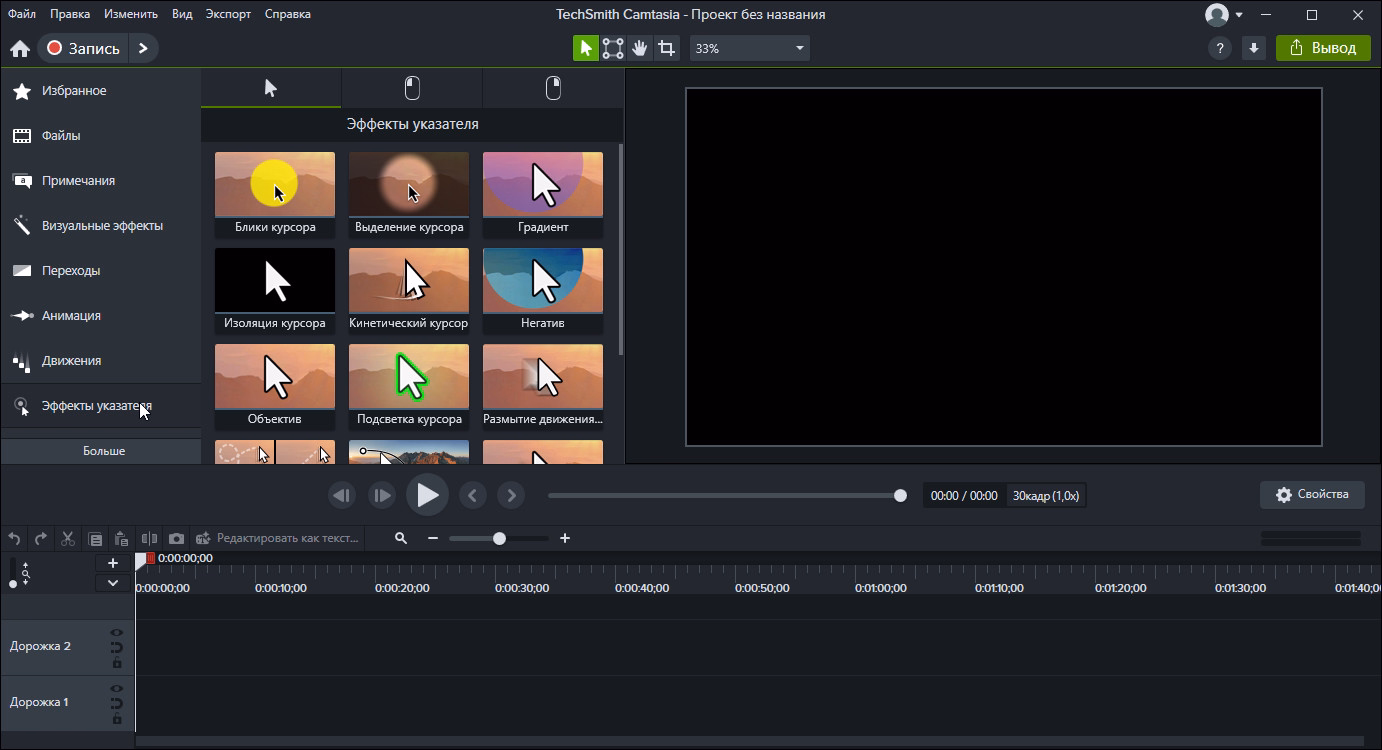Activate the pan hand tool

pos(640,48)
